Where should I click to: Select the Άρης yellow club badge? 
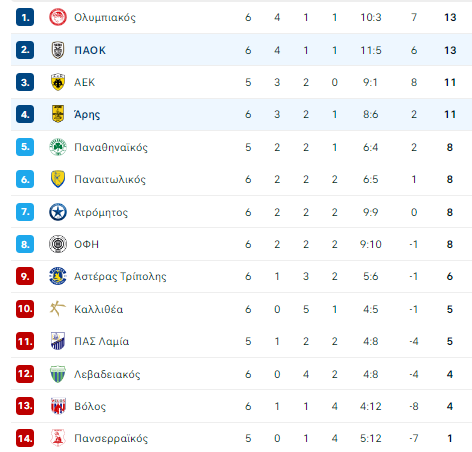(x=58, y=114)
